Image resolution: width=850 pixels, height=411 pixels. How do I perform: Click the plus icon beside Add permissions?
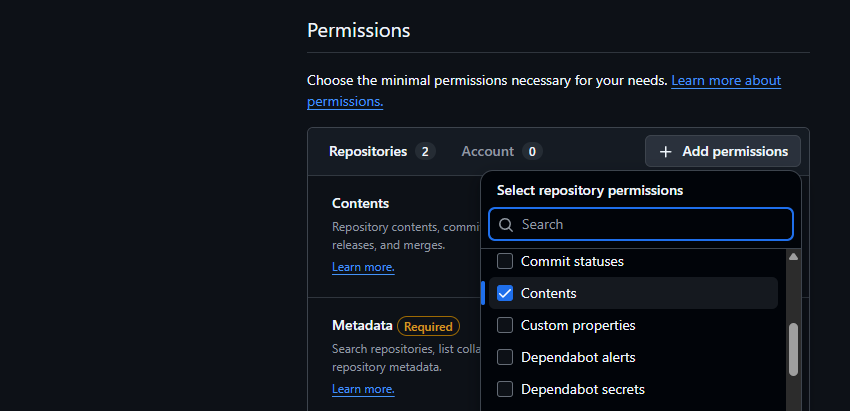point(665,151)
